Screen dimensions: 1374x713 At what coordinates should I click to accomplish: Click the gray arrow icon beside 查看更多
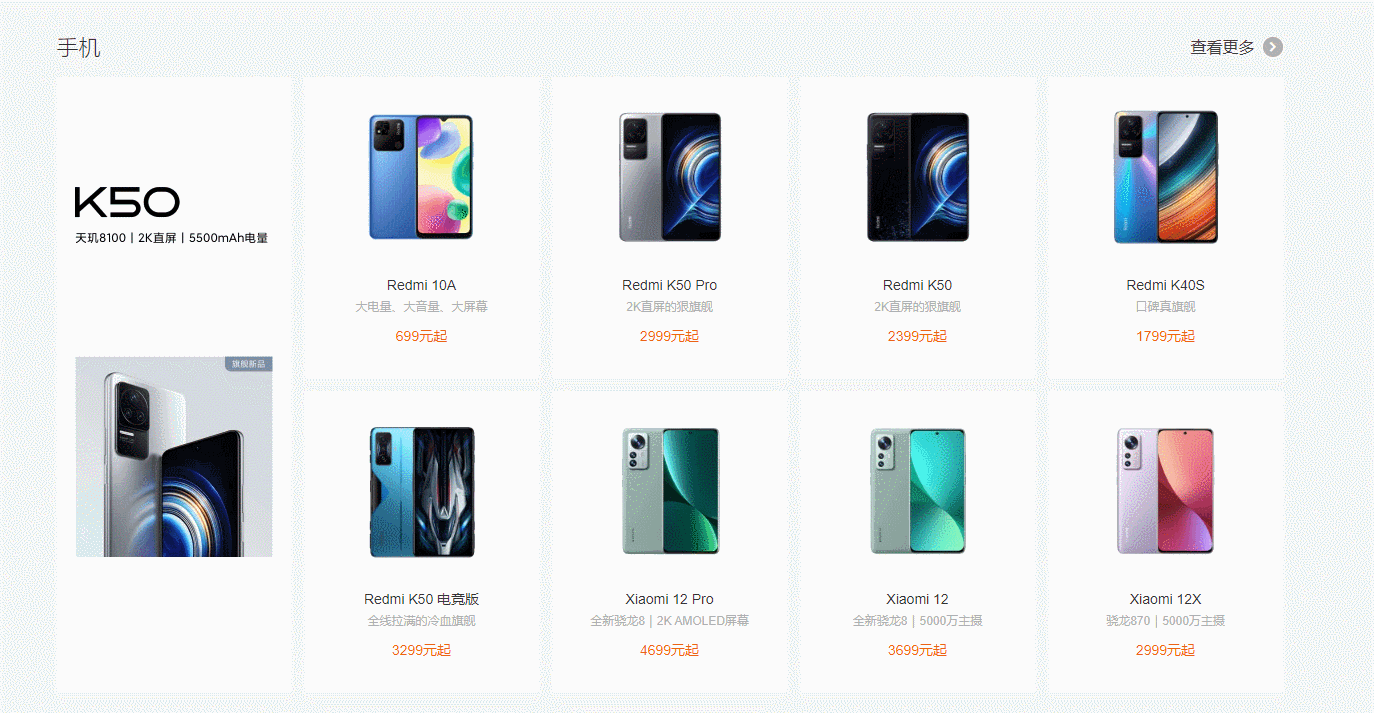(x=1273, y=47)
